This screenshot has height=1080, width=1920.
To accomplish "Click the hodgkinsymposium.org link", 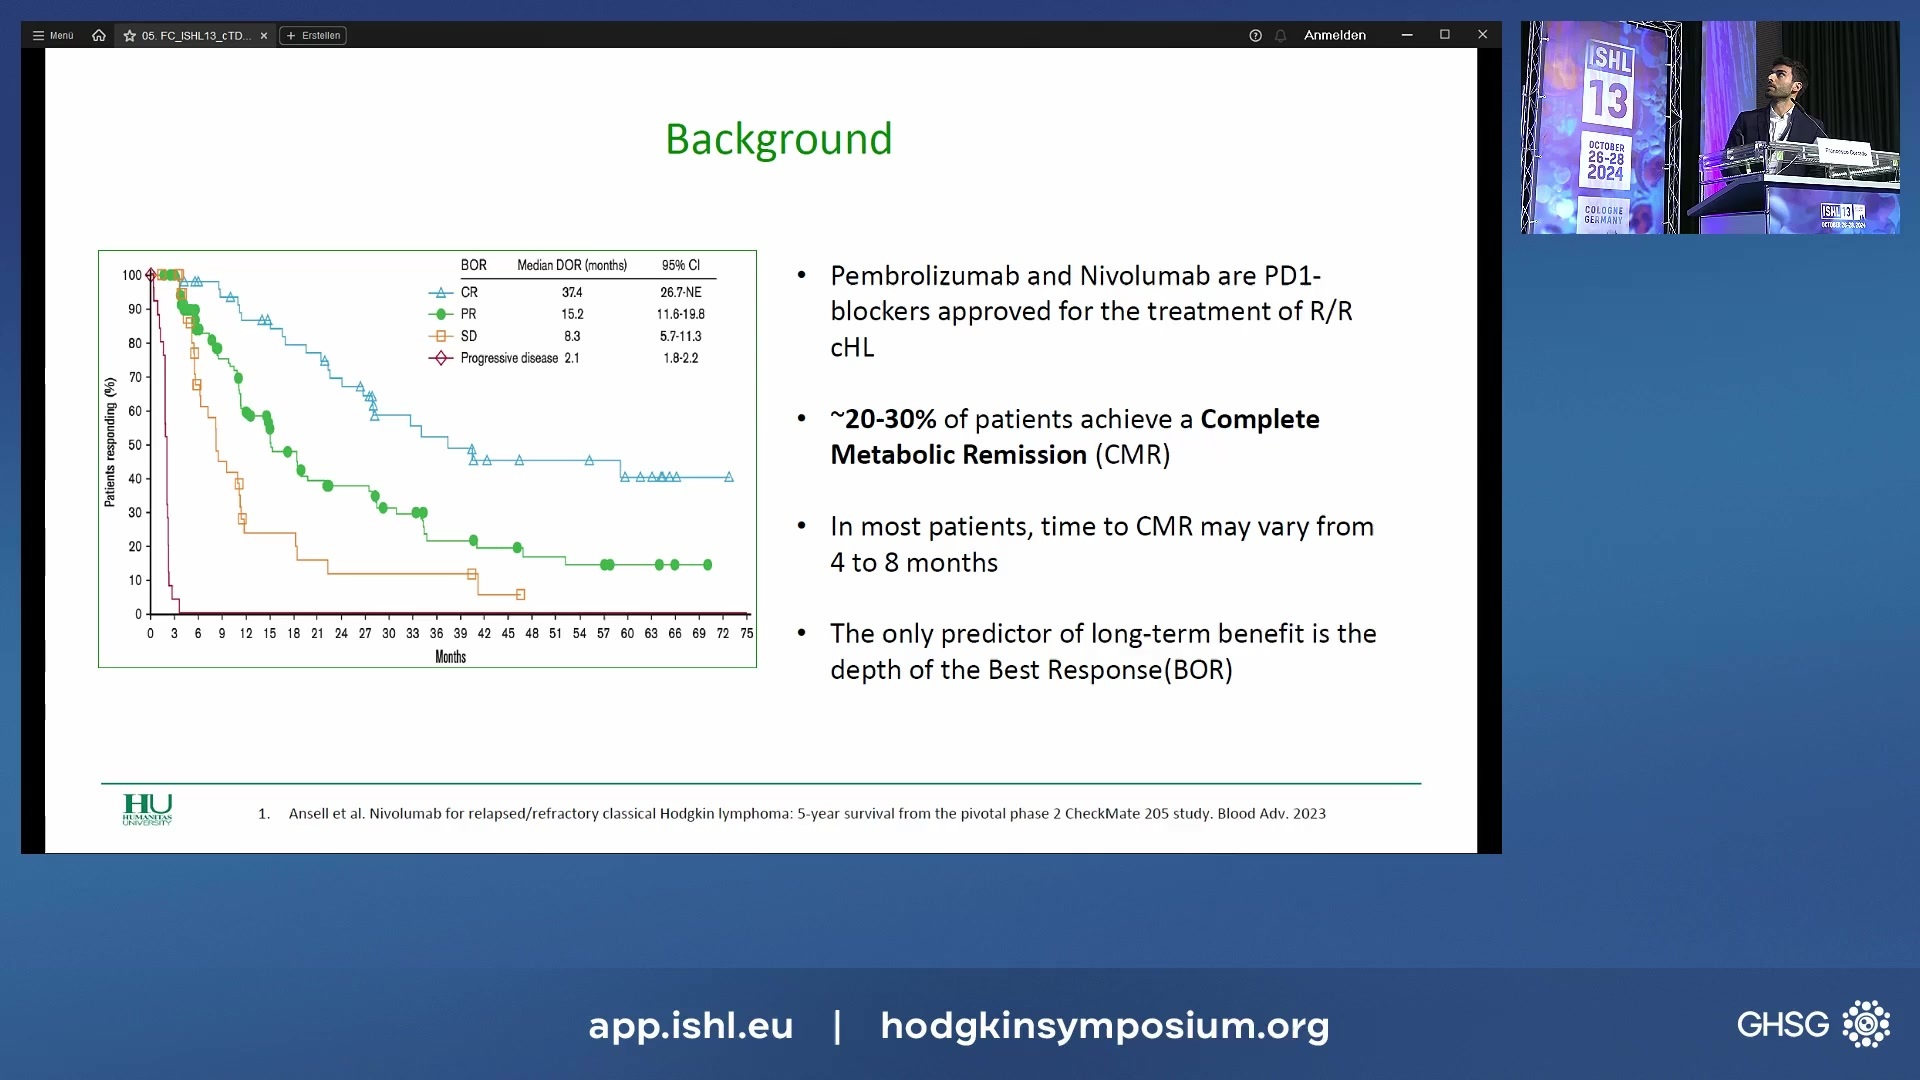I will pos(1104,1026).
